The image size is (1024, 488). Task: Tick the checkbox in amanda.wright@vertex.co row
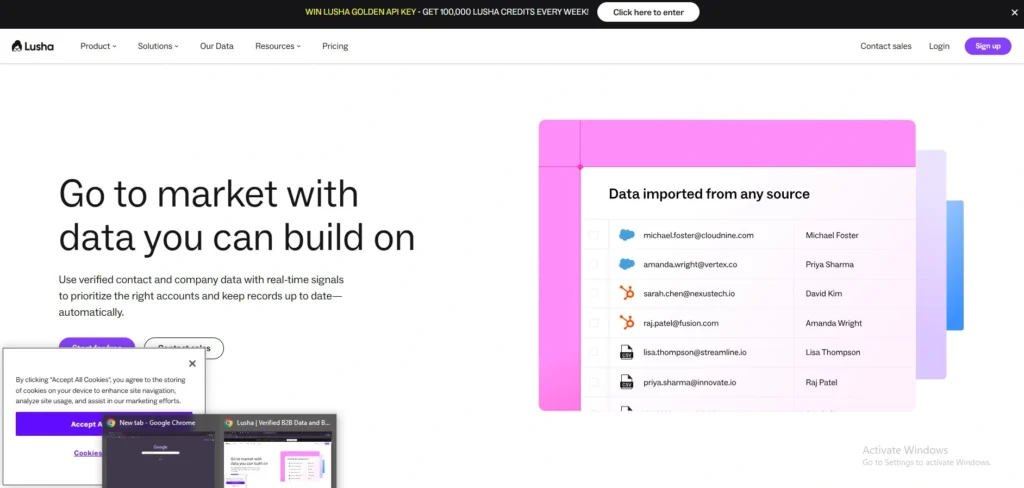tap(594, 265)
